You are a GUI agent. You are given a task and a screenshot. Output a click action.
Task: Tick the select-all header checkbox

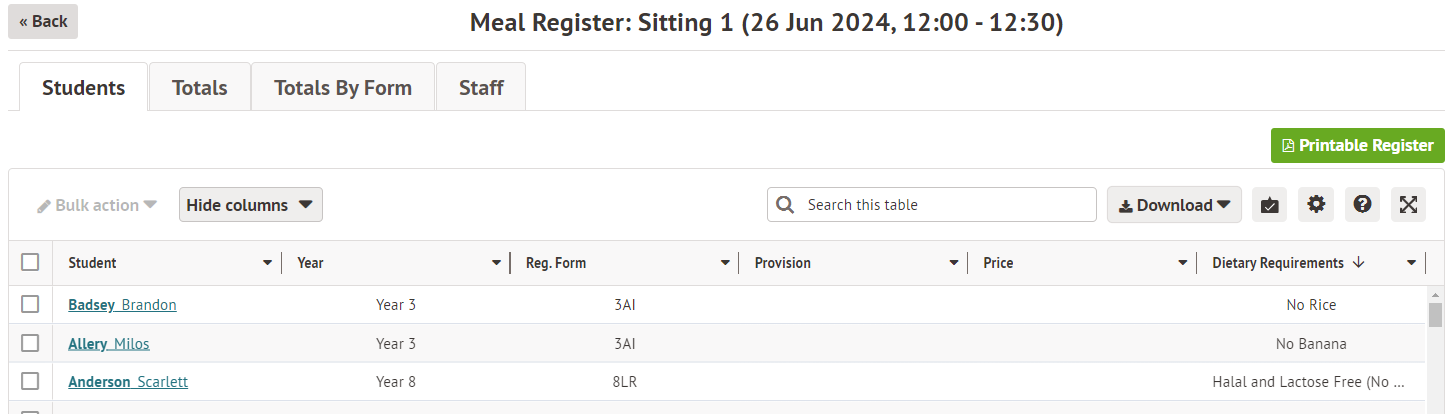[30, 262]
